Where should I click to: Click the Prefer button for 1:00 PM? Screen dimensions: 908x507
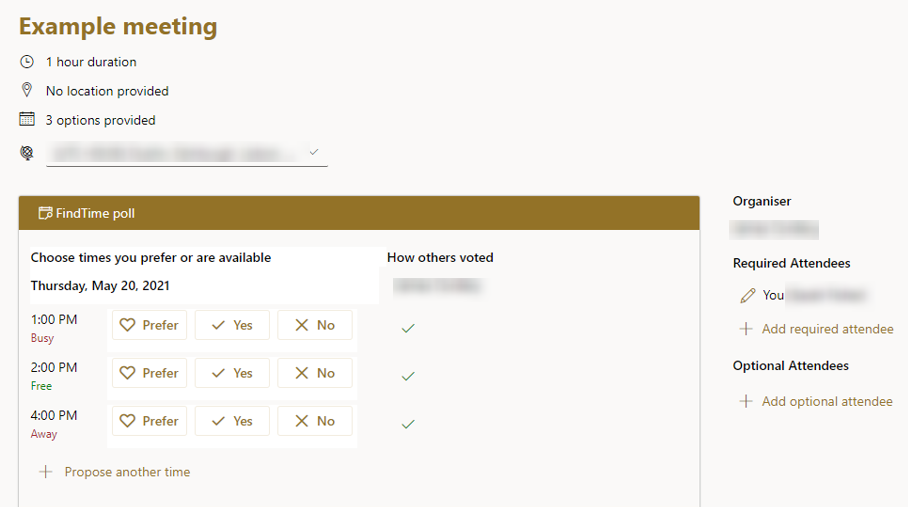pyautogui.click(x=149, y=325)
